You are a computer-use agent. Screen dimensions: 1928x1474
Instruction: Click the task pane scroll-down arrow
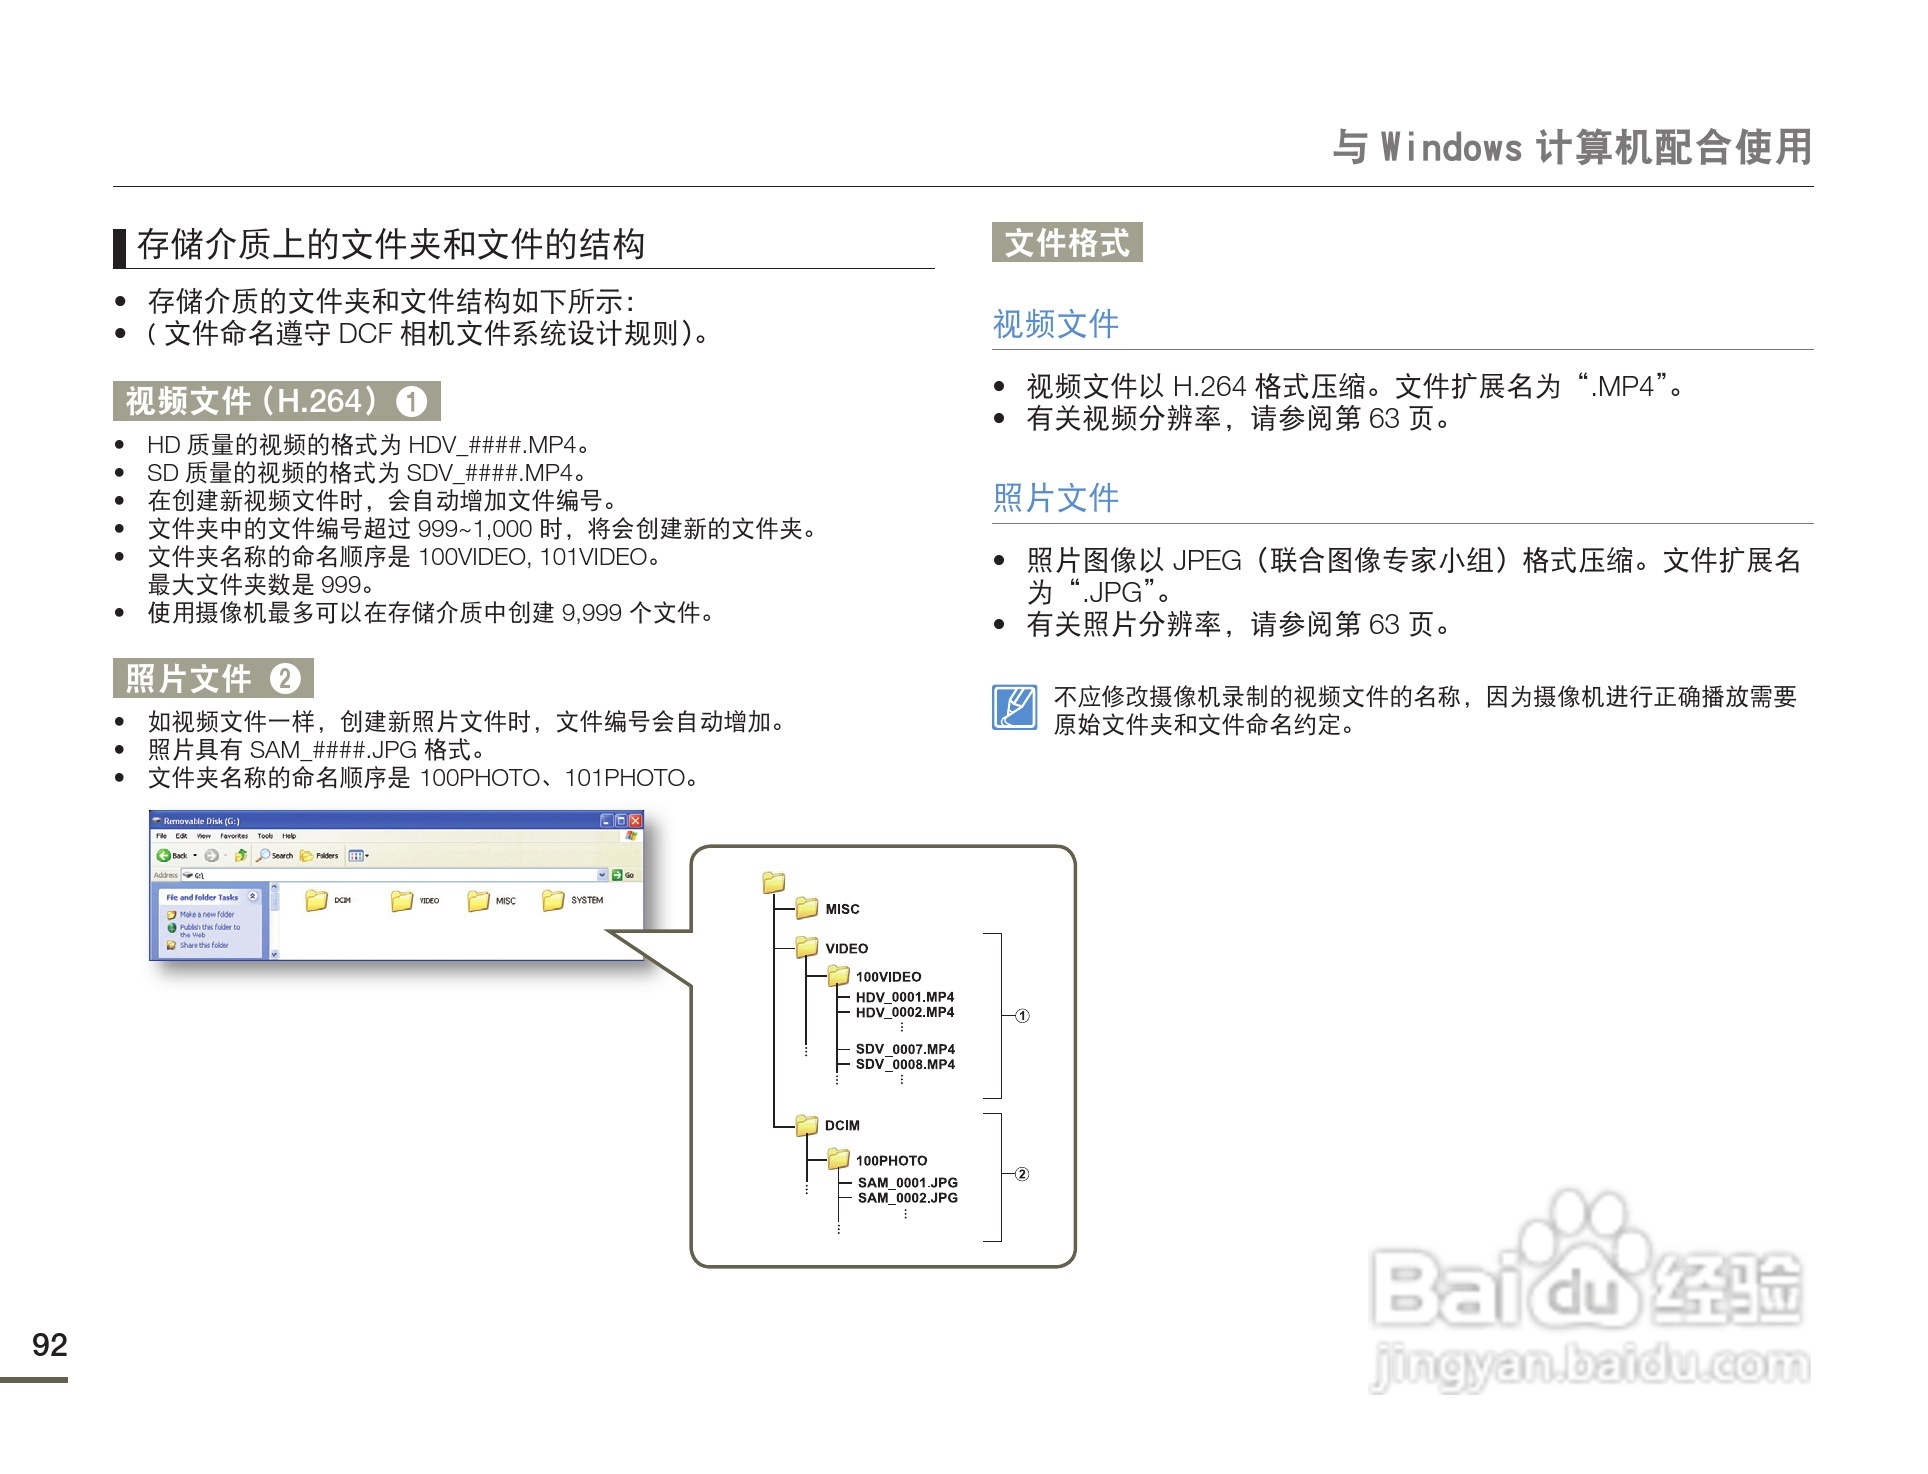point(274,954)
